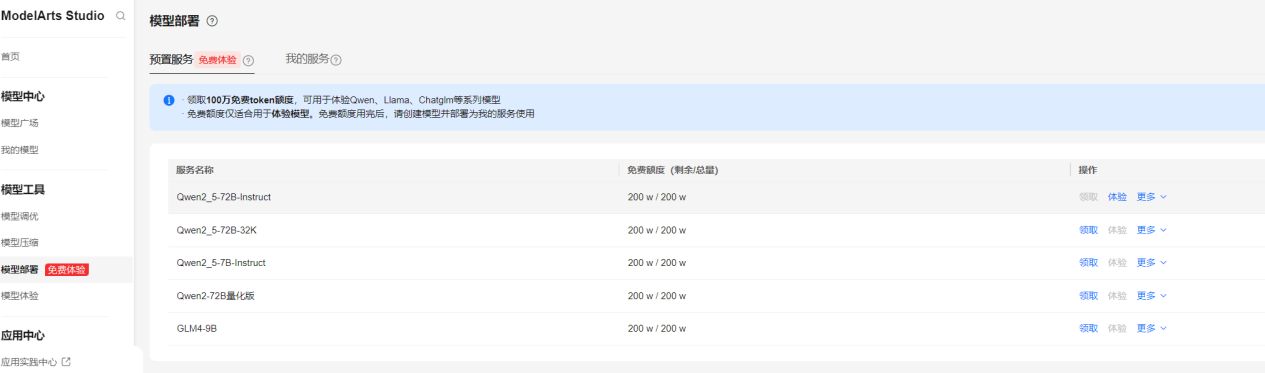Click quota value for Qwen2_5-7B-Instruct row
This screenshot has width=1265, height=373.
[656, 263]
